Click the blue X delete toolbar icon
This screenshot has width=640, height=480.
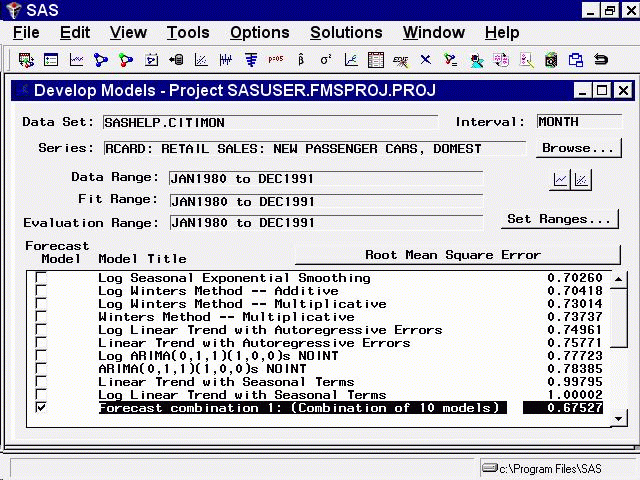click(426, 60)
